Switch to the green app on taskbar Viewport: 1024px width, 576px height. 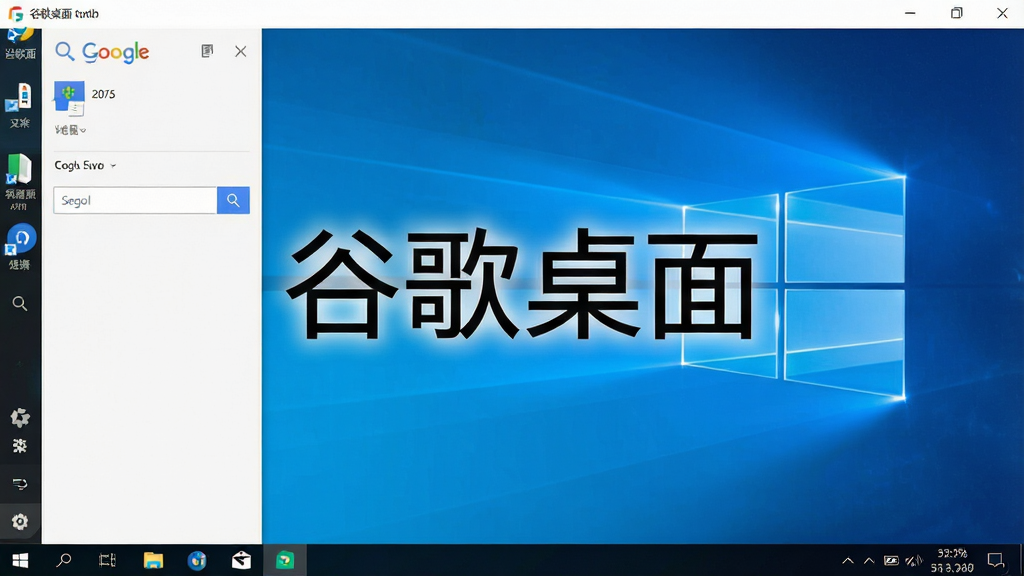(x=285, y=560)
